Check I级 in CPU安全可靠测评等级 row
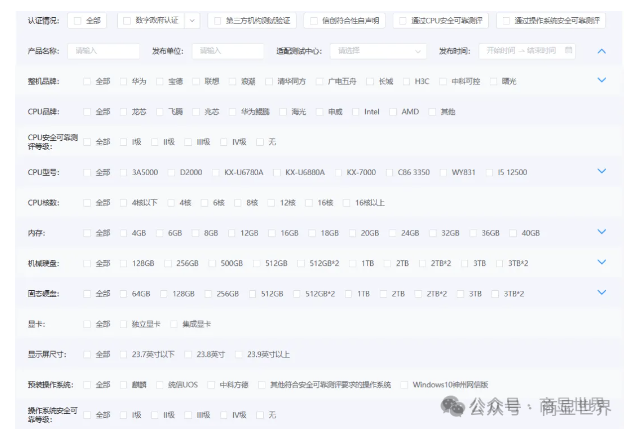 pyautogui.click(x=123, y=142)
